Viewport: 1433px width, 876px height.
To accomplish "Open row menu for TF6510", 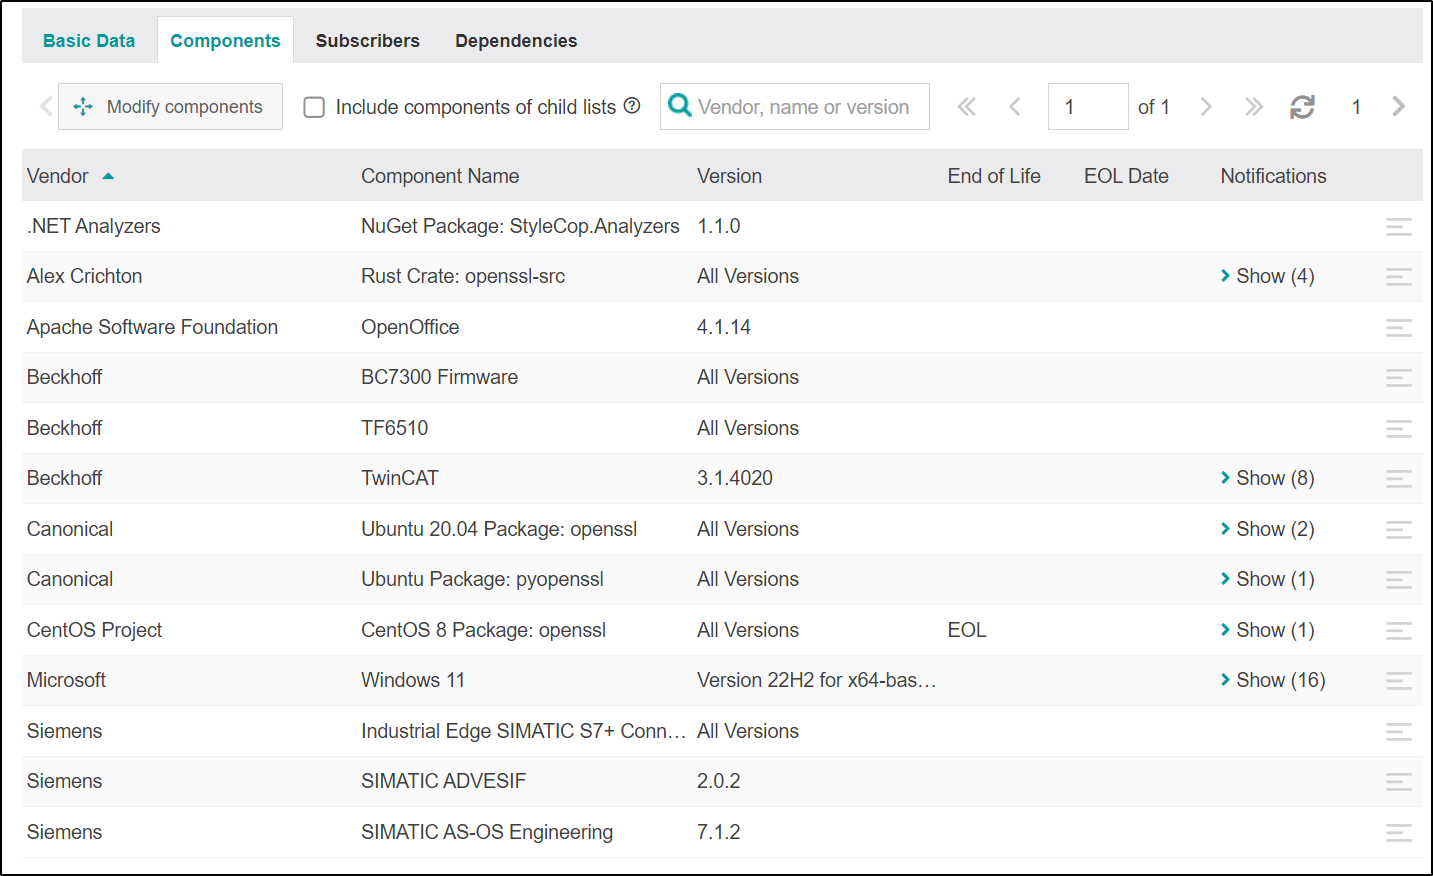I will point(1399,429).
